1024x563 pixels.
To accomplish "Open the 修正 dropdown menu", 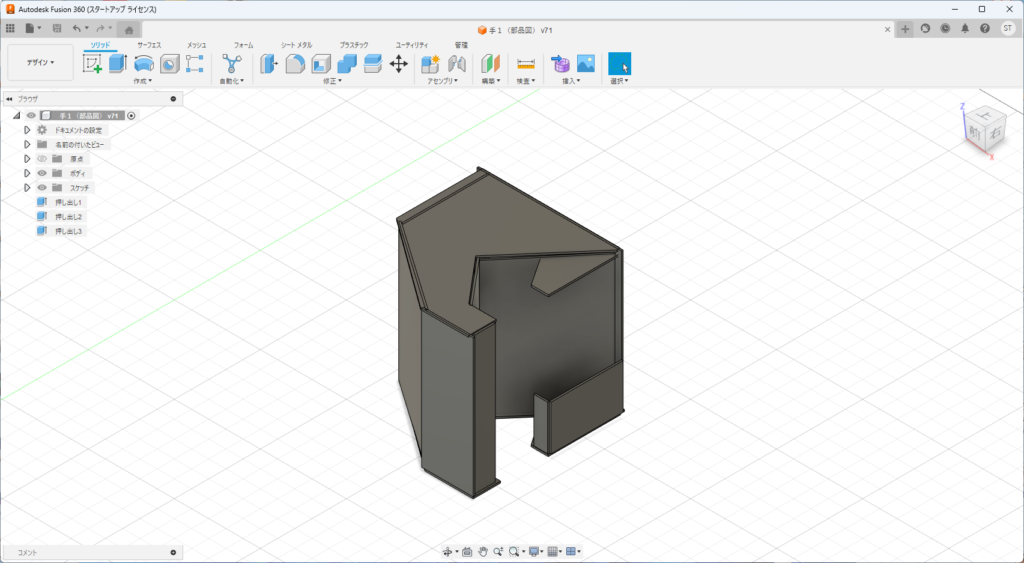I will point(332,81).
